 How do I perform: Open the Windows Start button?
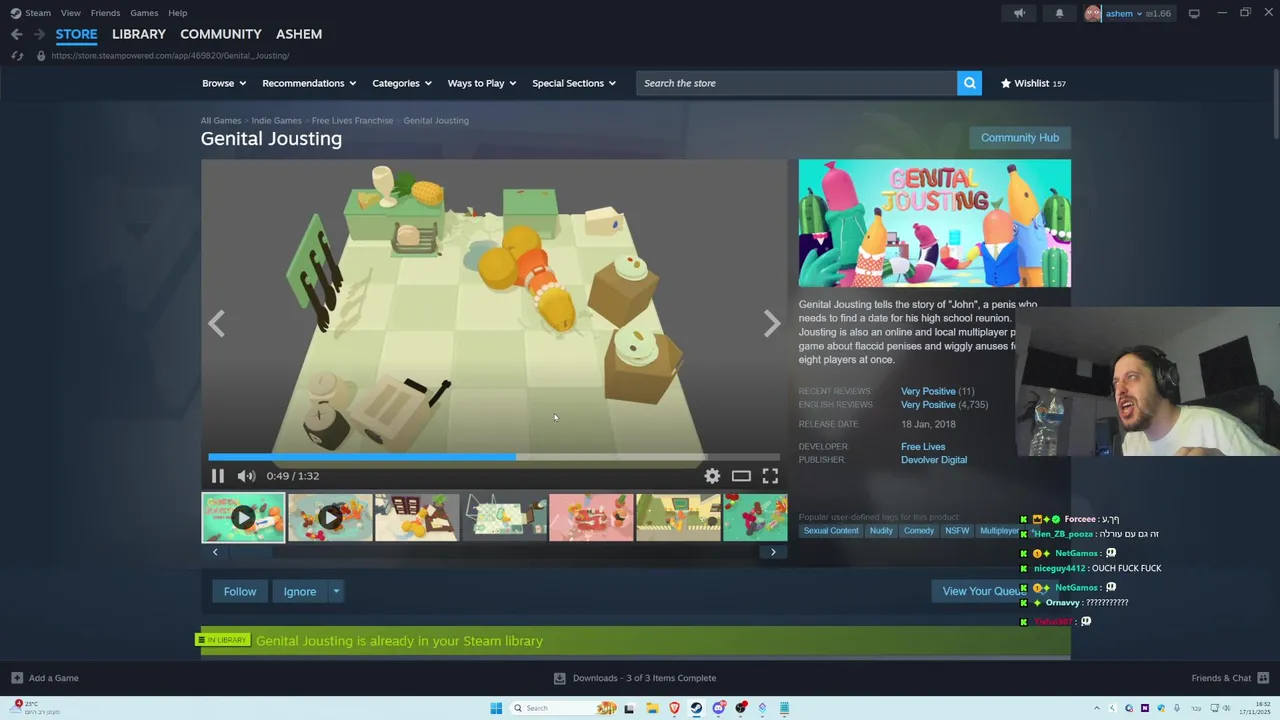click(496, 708)
